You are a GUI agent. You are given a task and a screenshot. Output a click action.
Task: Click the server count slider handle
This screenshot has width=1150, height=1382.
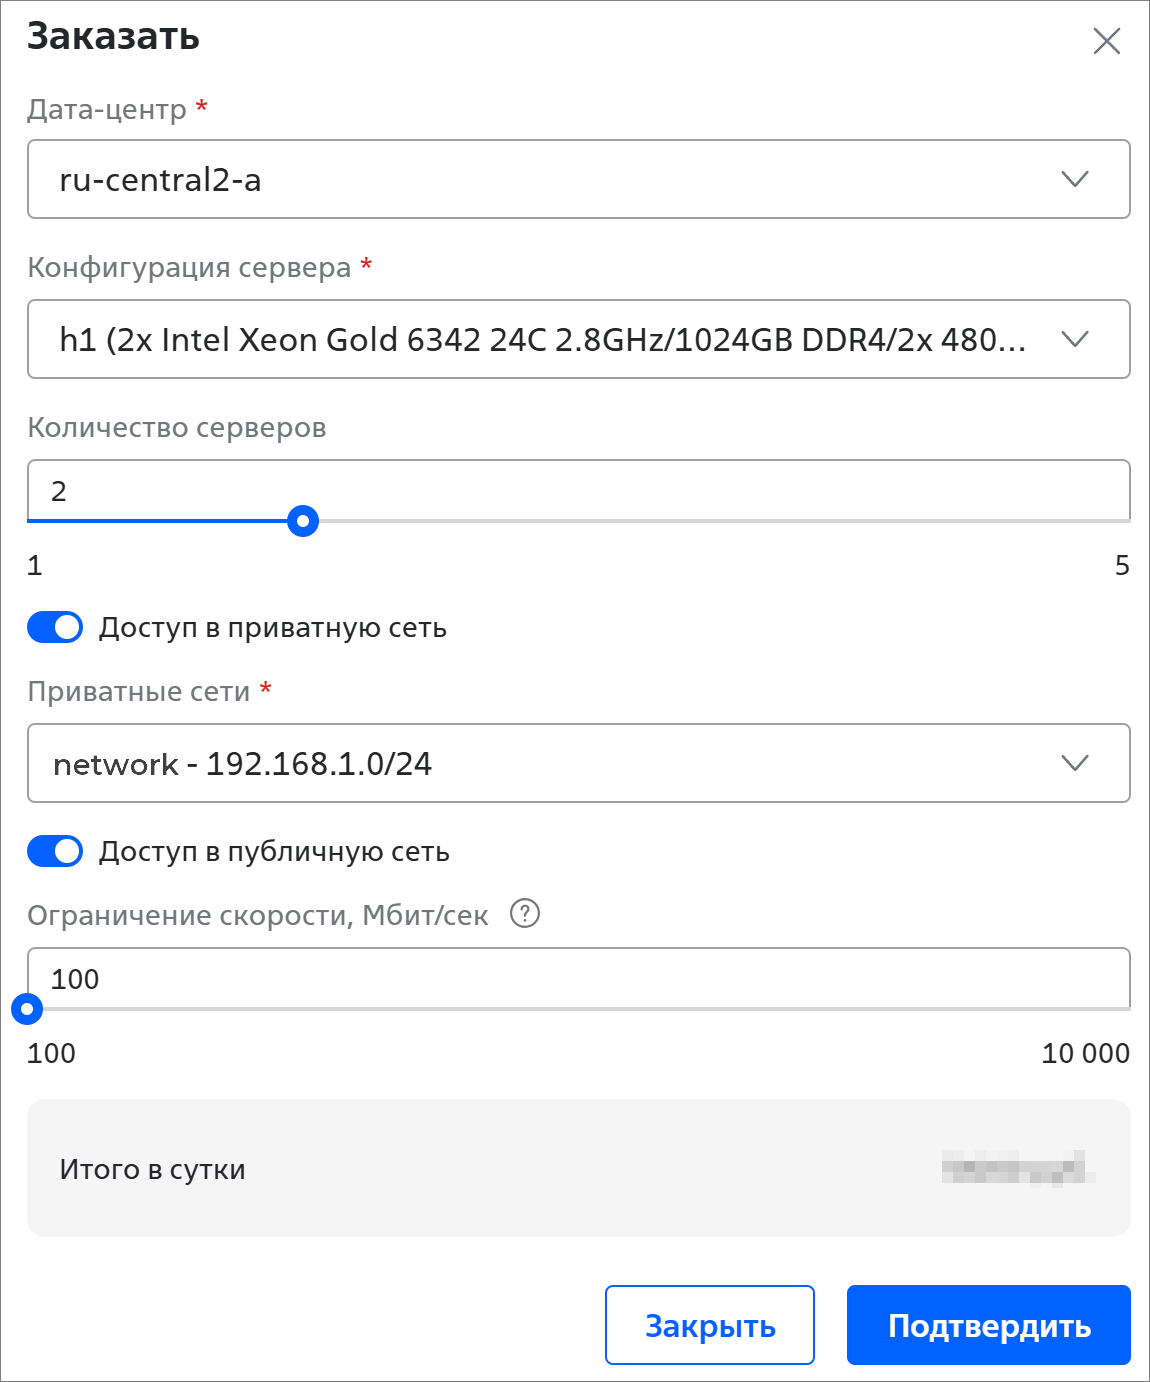pyautogui.click(x=302, y=521)
